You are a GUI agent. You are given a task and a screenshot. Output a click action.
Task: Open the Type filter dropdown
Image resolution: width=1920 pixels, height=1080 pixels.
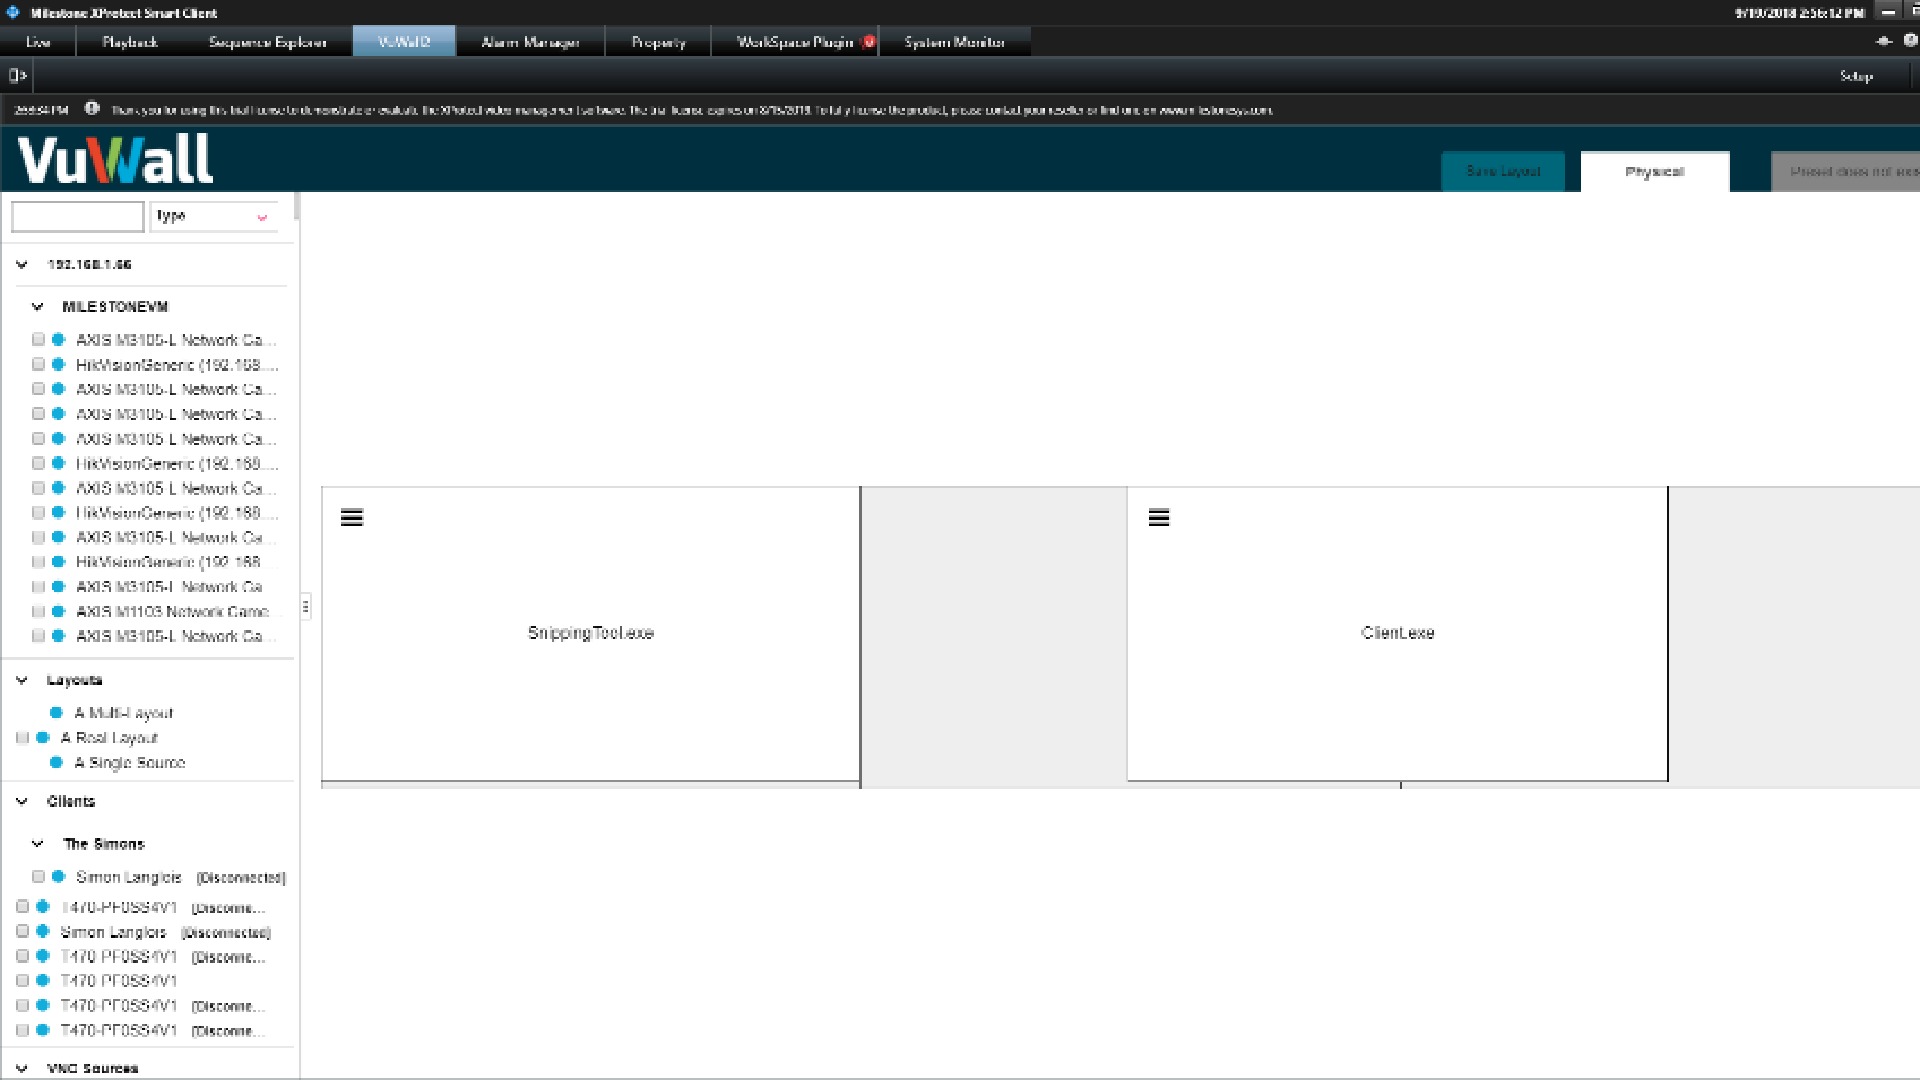(x=213, y=216)
